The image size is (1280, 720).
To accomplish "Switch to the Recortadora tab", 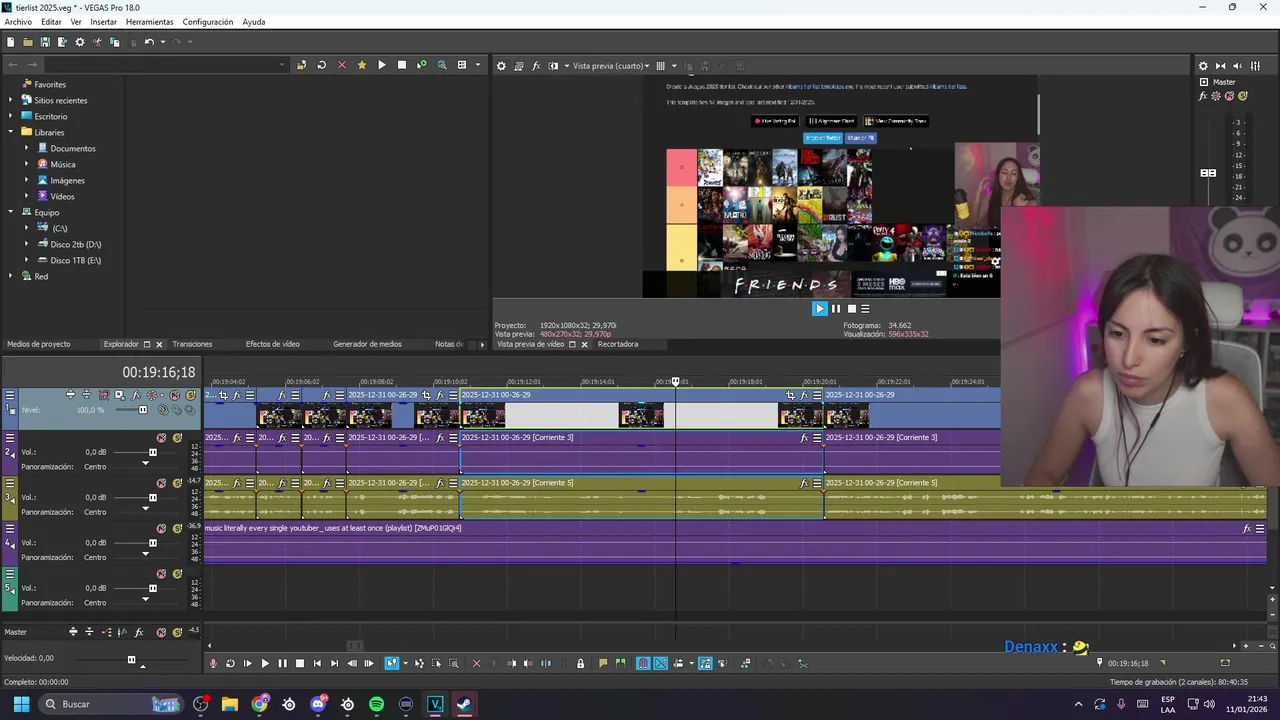I will tap(618, 344).
